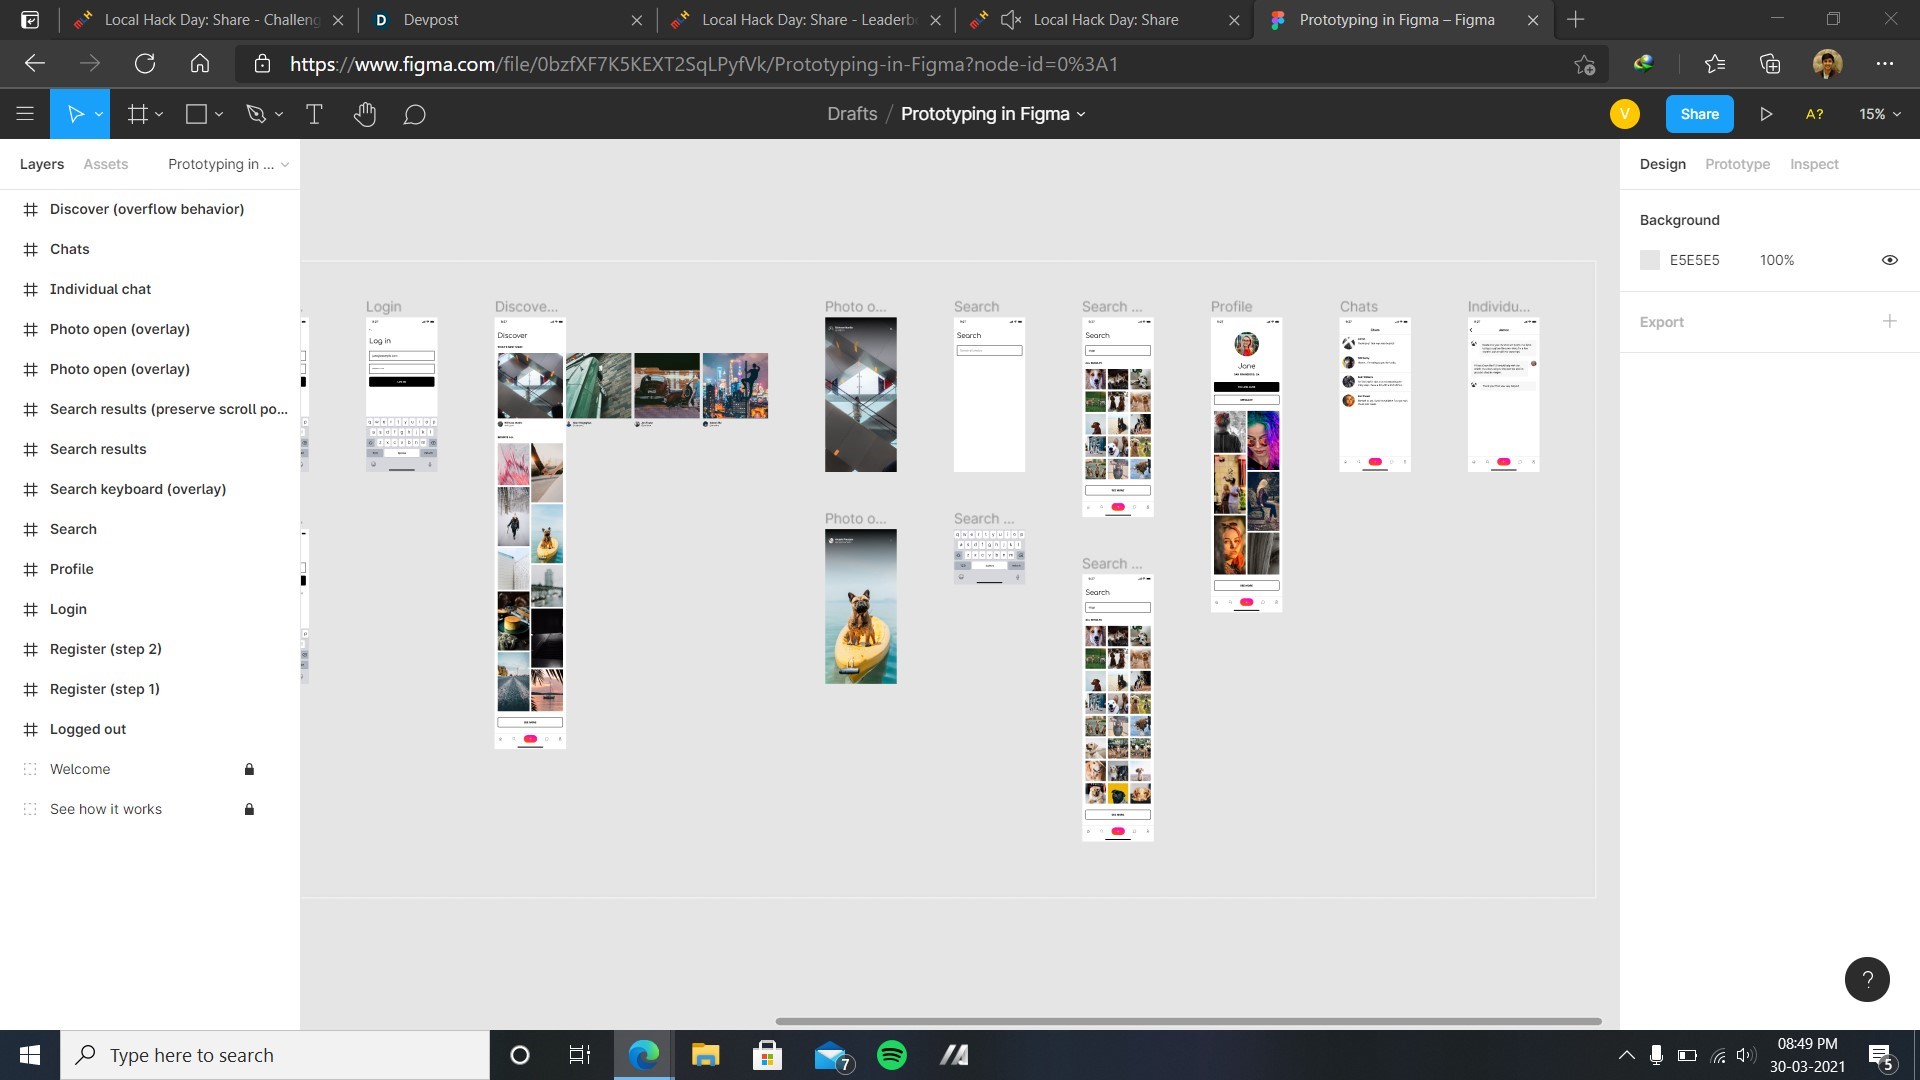Viewport: 1920px width, 1080px height.
Task: Click the Present play icon
Action: point(1766,114)
